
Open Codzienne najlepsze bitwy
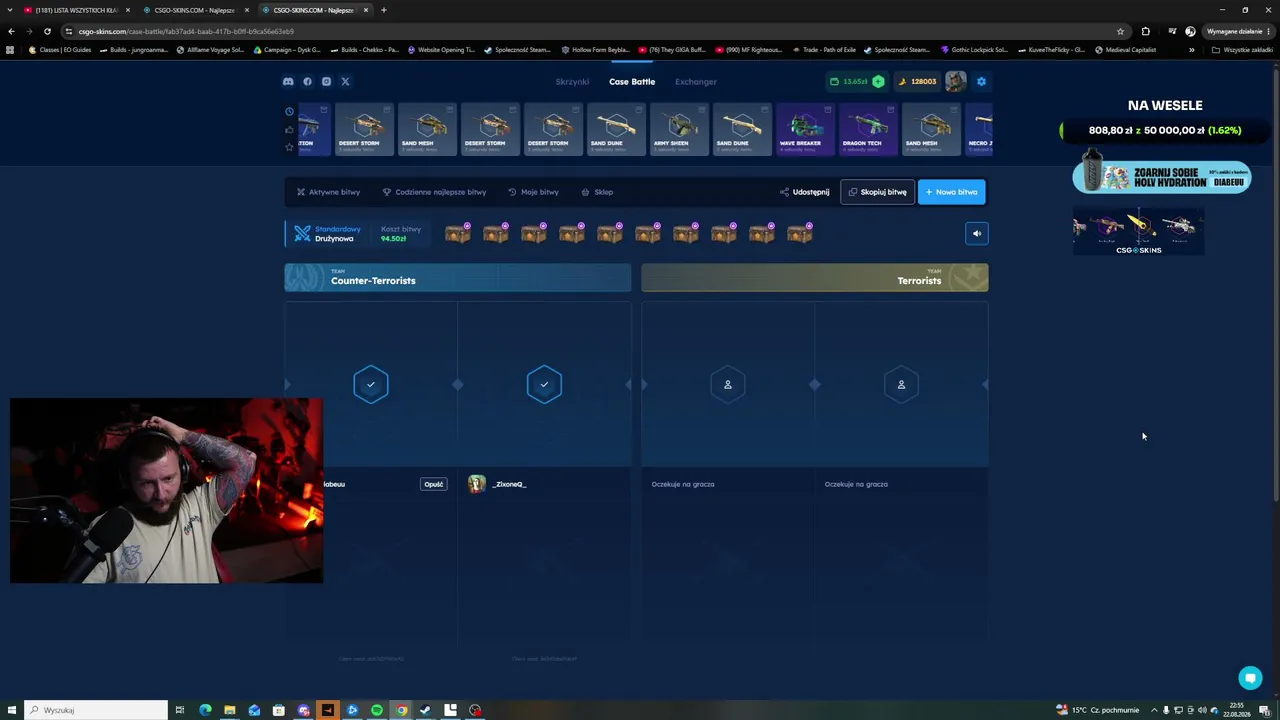pos(434,192)
